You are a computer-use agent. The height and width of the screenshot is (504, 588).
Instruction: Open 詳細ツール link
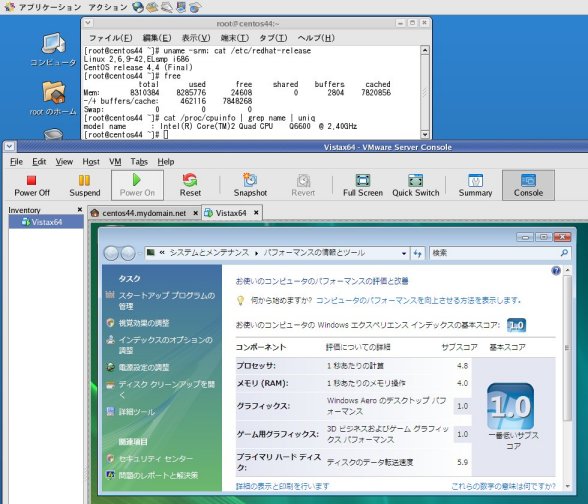(x=136, y=412)
